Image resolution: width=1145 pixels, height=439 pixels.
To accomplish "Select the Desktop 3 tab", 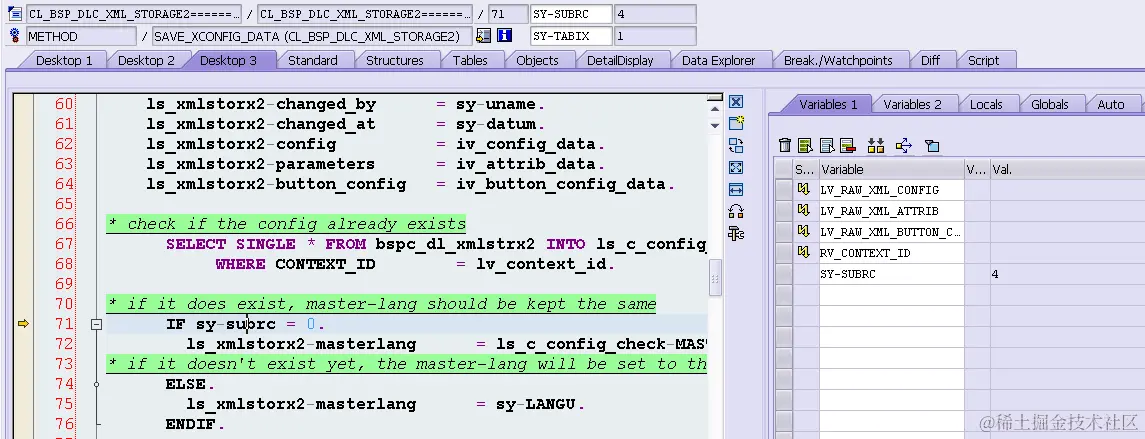I will coord(229,61).
